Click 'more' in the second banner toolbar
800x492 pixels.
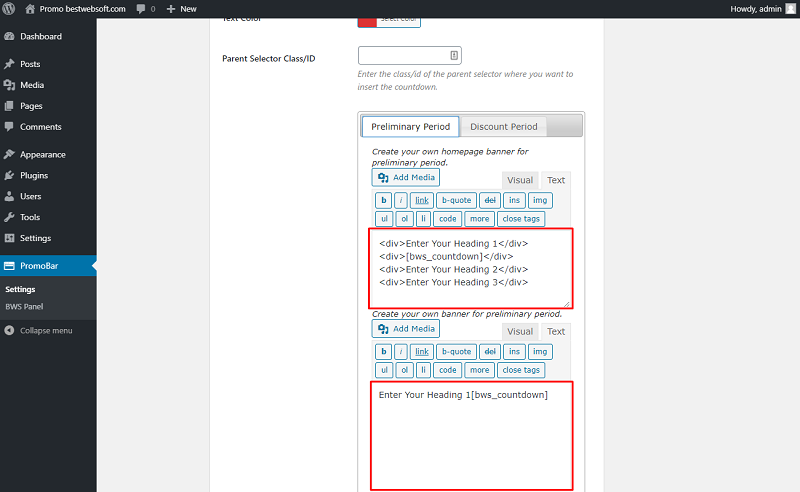pos(480,370)
